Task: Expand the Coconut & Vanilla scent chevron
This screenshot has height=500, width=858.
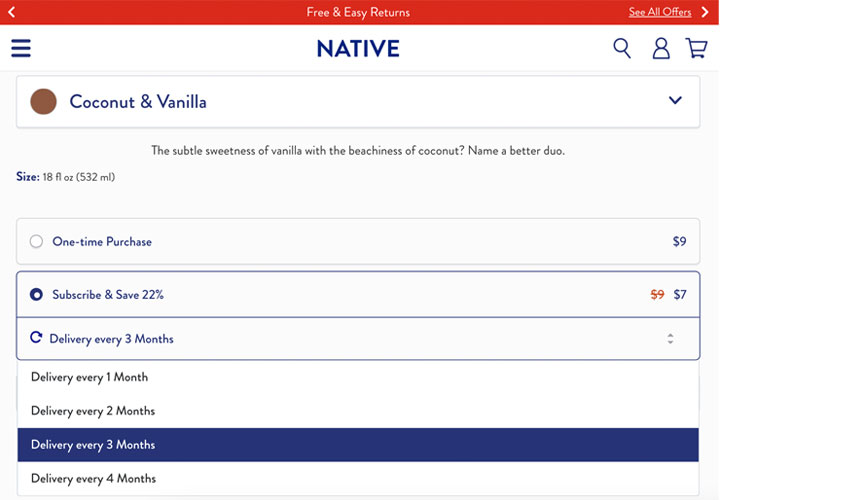Action: point(675,101)
